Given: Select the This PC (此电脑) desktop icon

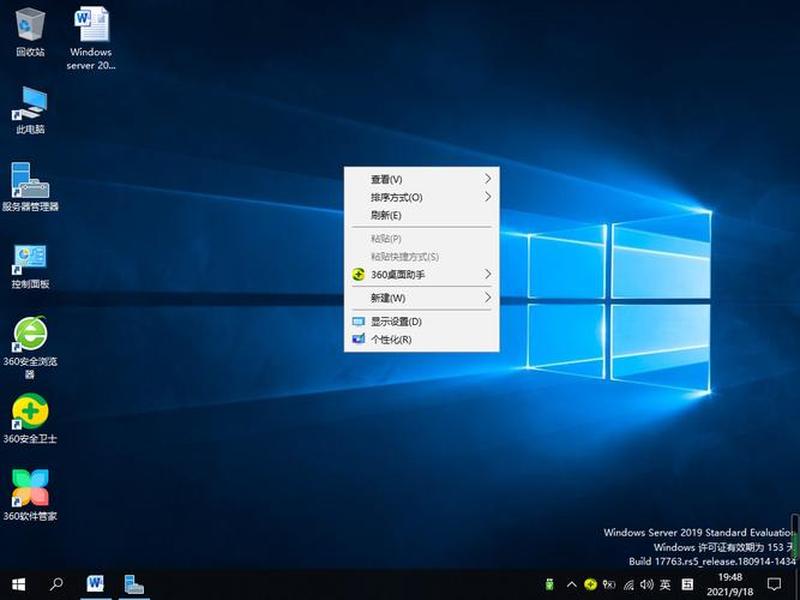Looking at the screenshot, I should [x=30, y=110].
